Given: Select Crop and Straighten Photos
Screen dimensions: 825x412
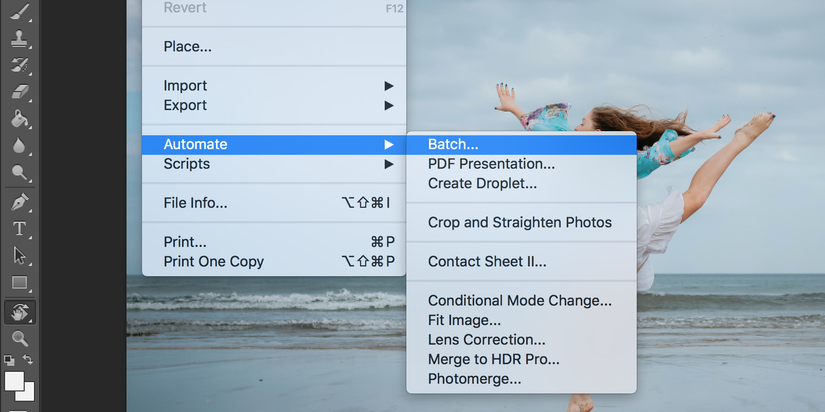Looking at the screenshot, I should point(521,223).
